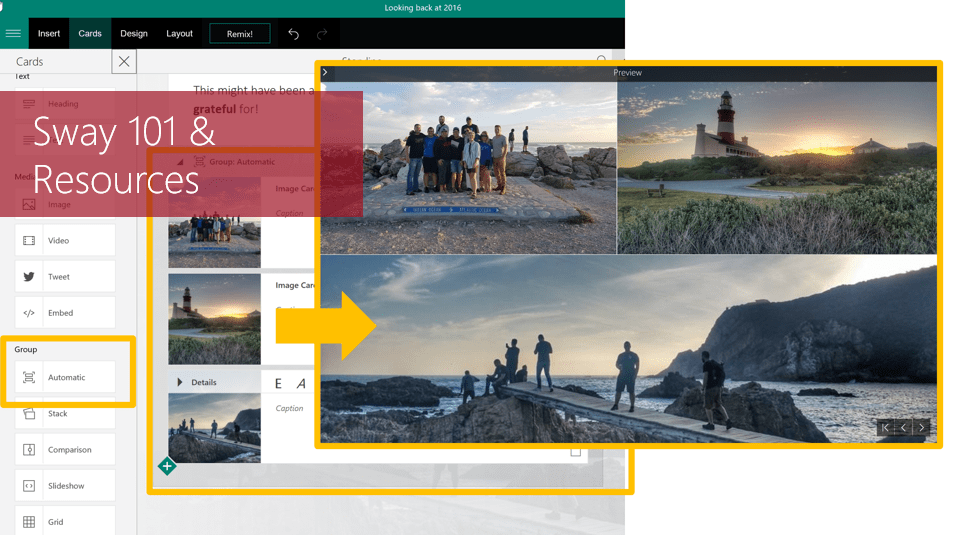The width and height of the screenshot is (954, 535).
Task: Add a Tweet card
Action: 65,276
